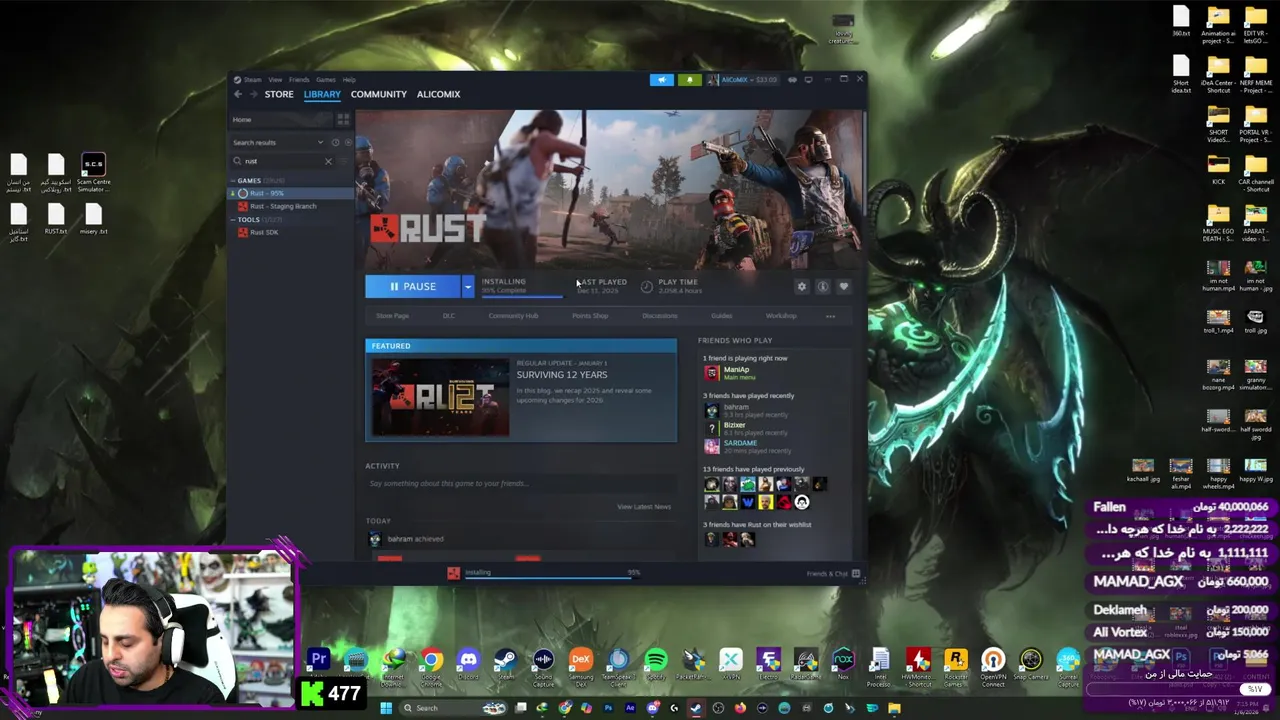The height and width of the screenshot is (720, 1280).
Task: Click the library search field
Action: (x=280, y=161)
